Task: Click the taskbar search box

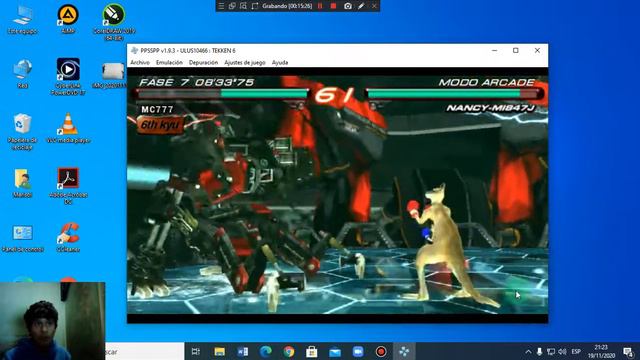Action: [x=144, y=351]
